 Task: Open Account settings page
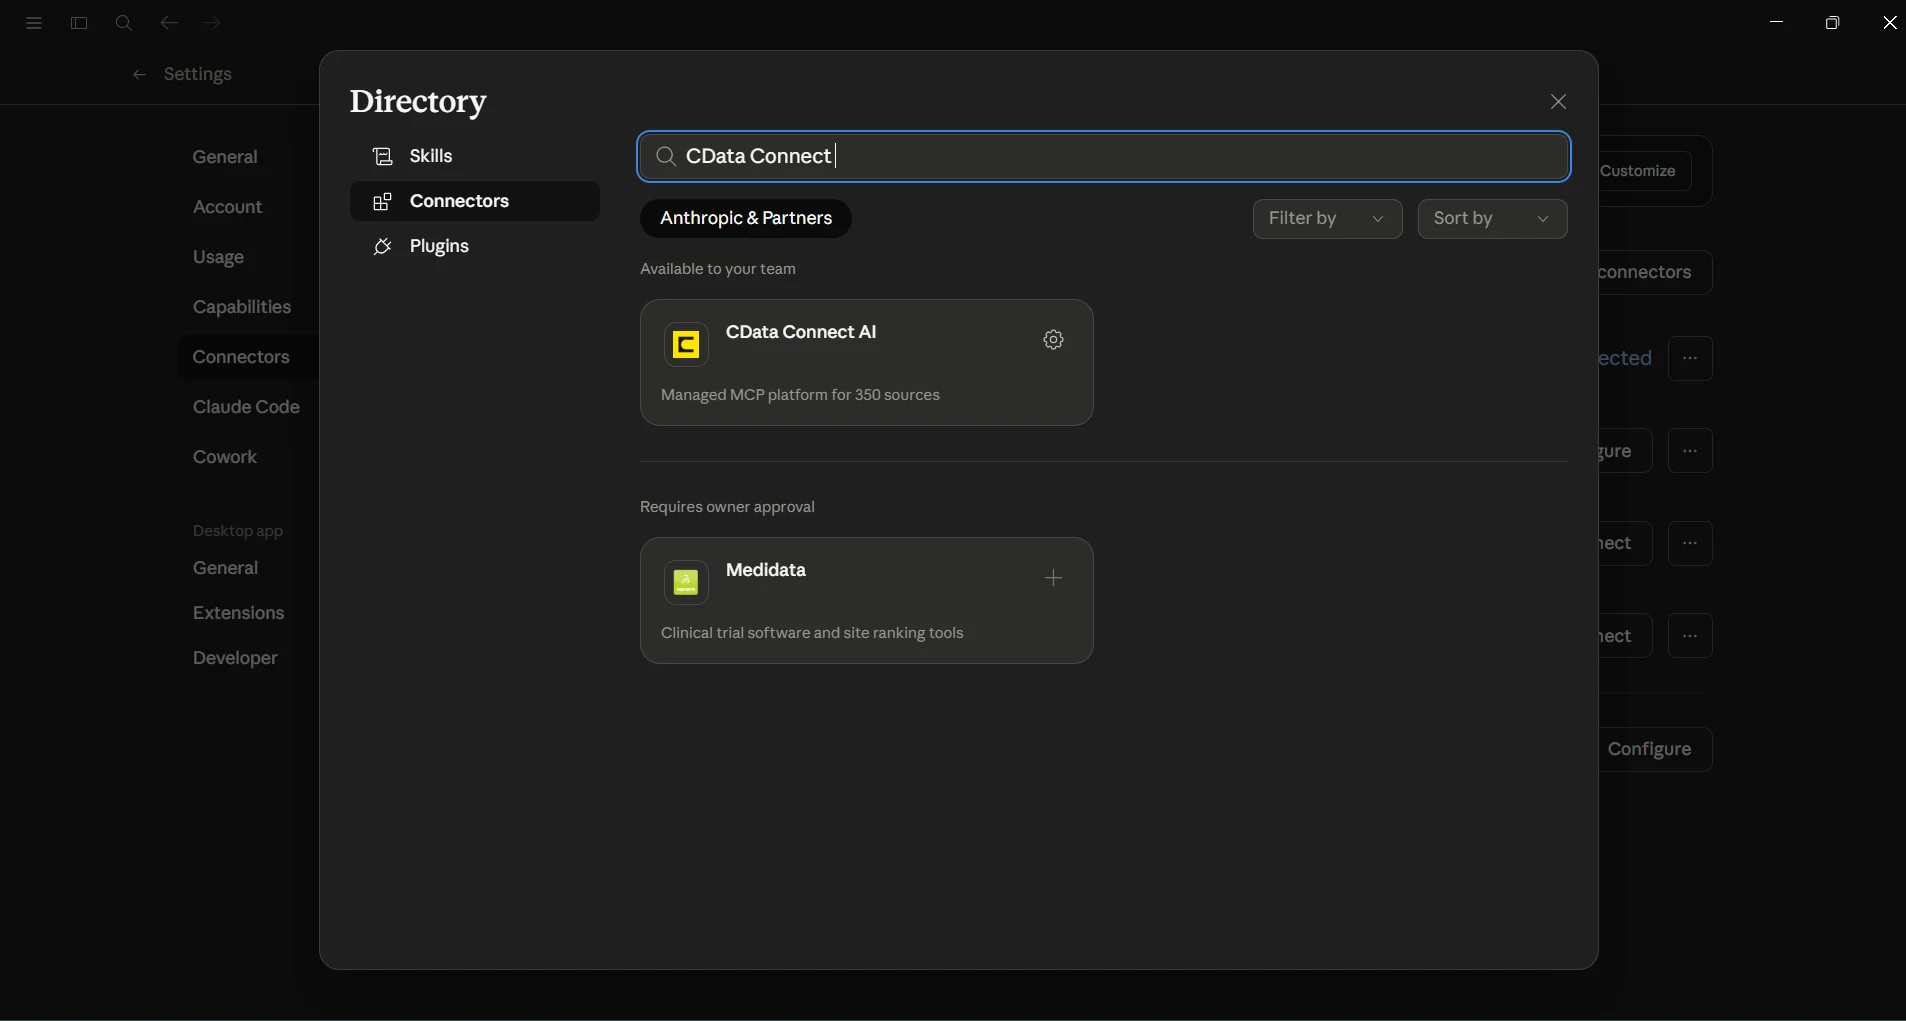227,207
